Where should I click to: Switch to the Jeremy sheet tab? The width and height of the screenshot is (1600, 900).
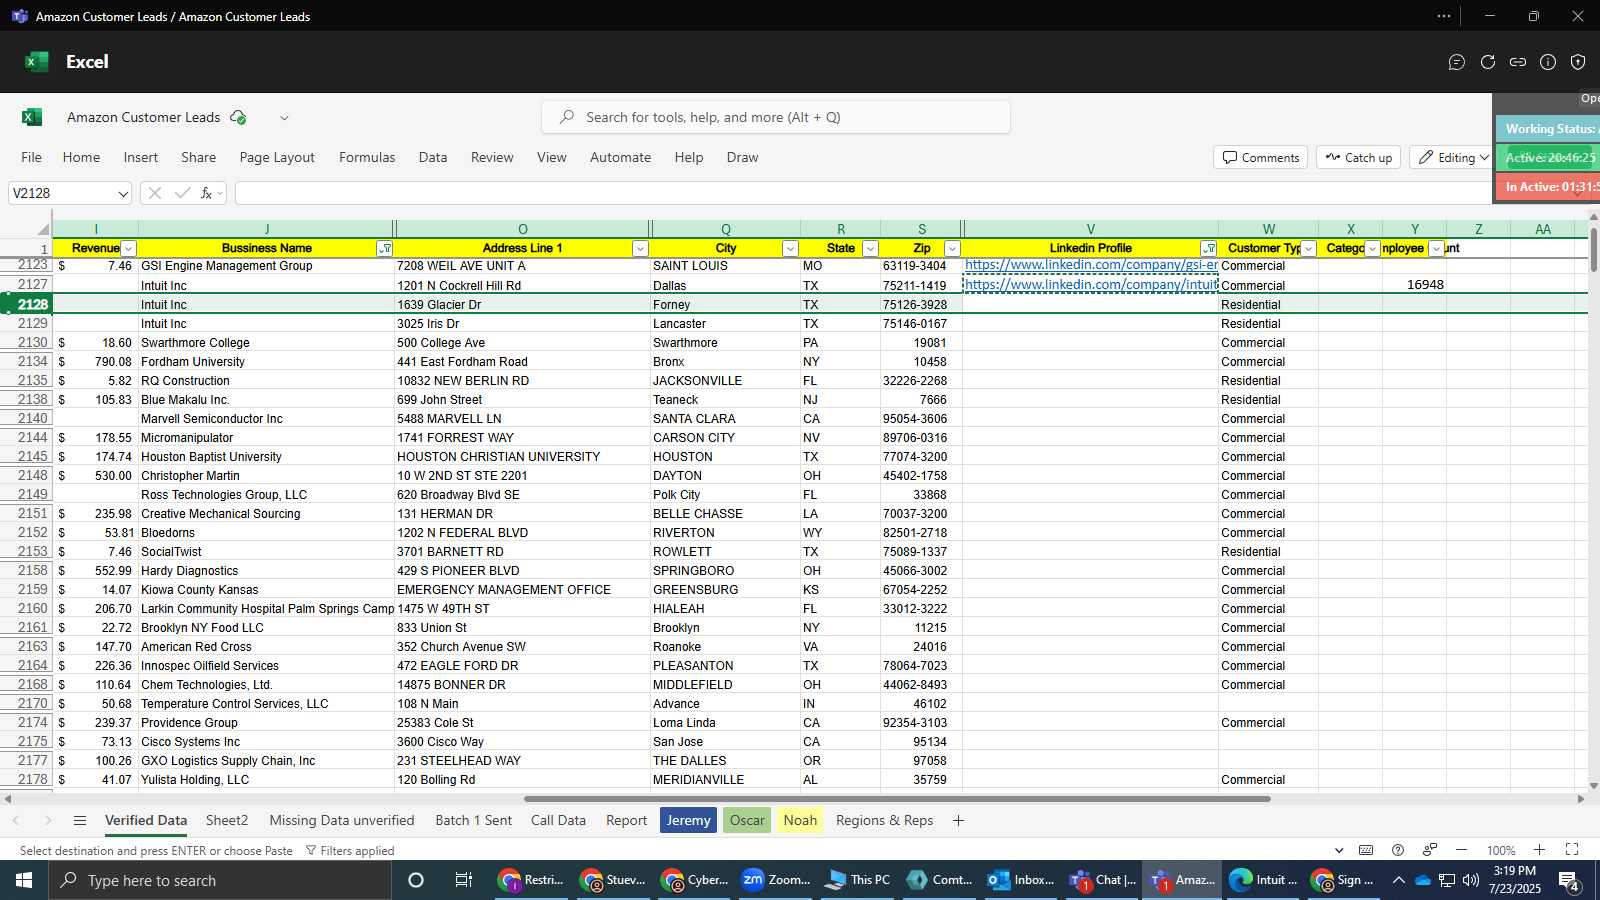pyautogui.click(x=689, y=820)
